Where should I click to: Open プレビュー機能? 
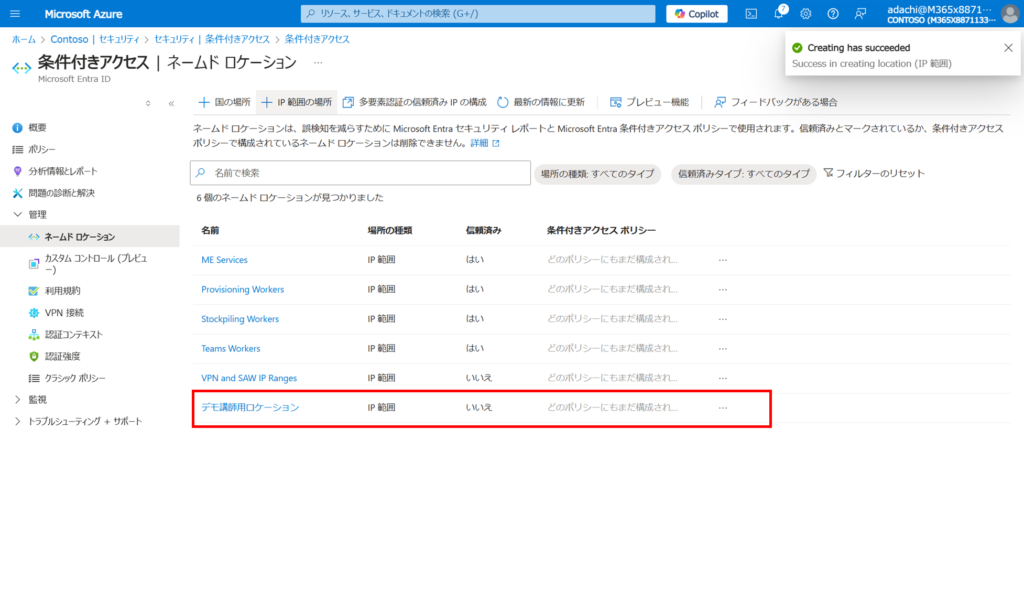tap(650, 102)
